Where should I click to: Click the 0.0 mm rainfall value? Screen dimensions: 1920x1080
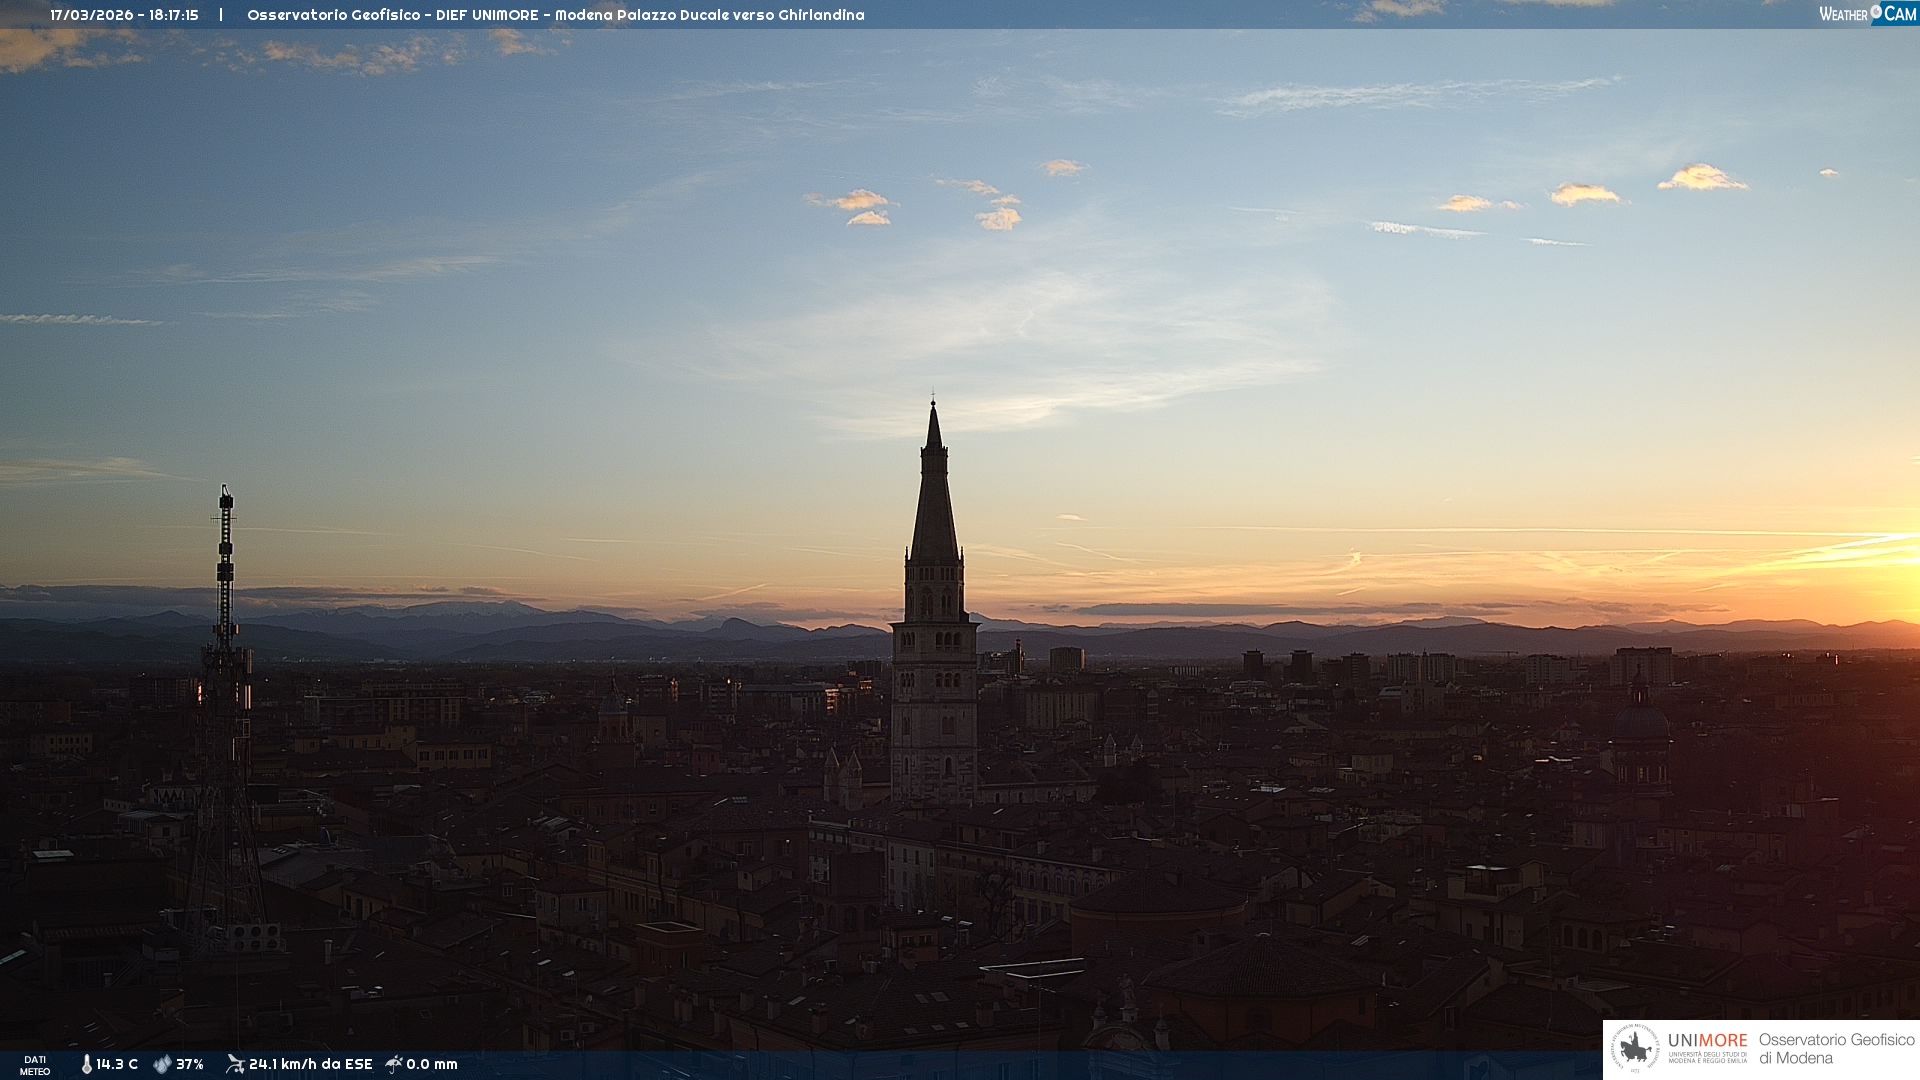pos(432,1065)
